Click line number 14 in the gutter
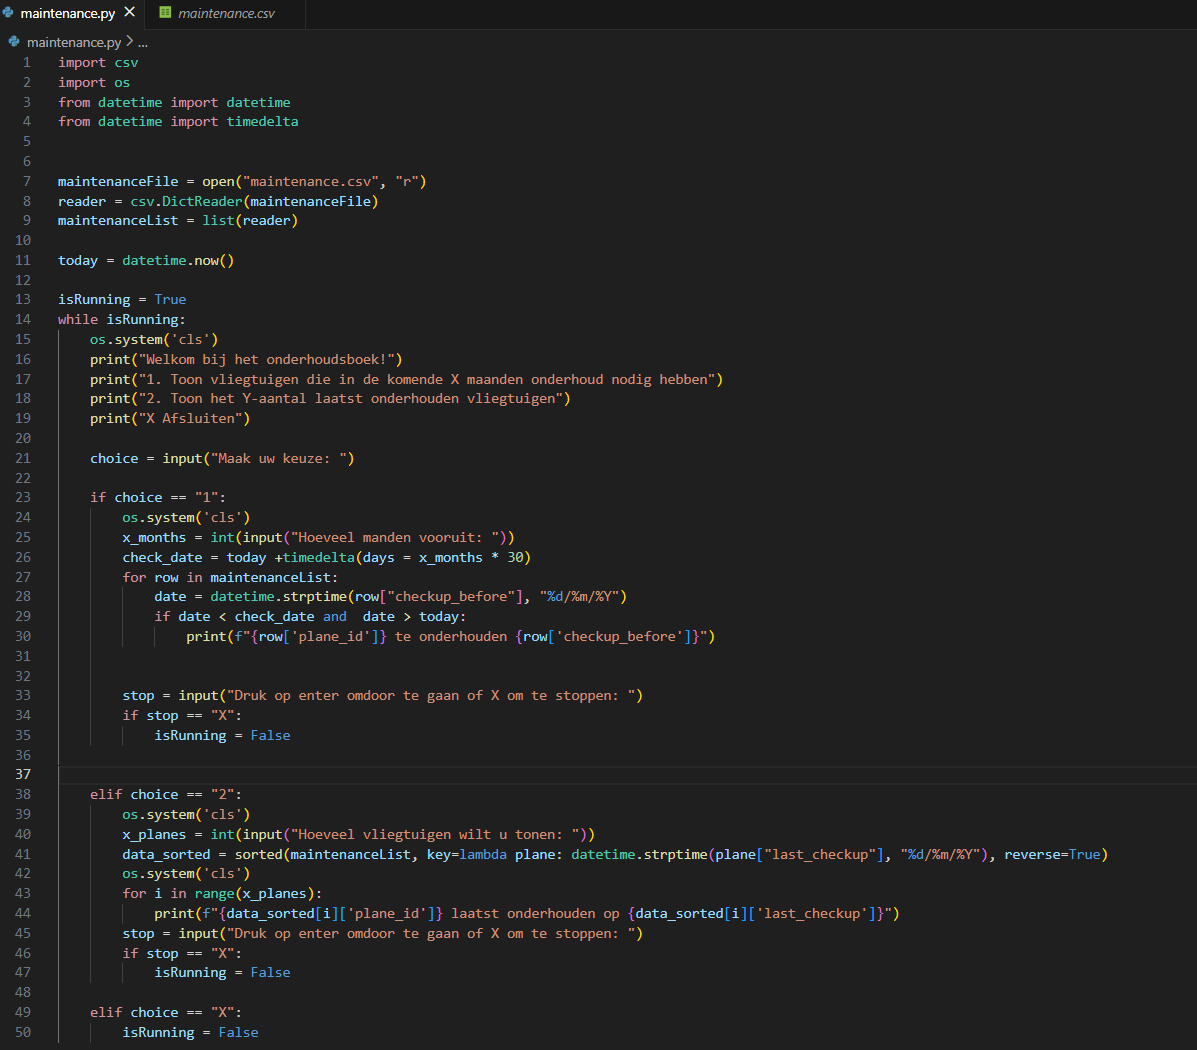Image resolution: width=1197 pixels, height=1050 pixels. [23, 319]
